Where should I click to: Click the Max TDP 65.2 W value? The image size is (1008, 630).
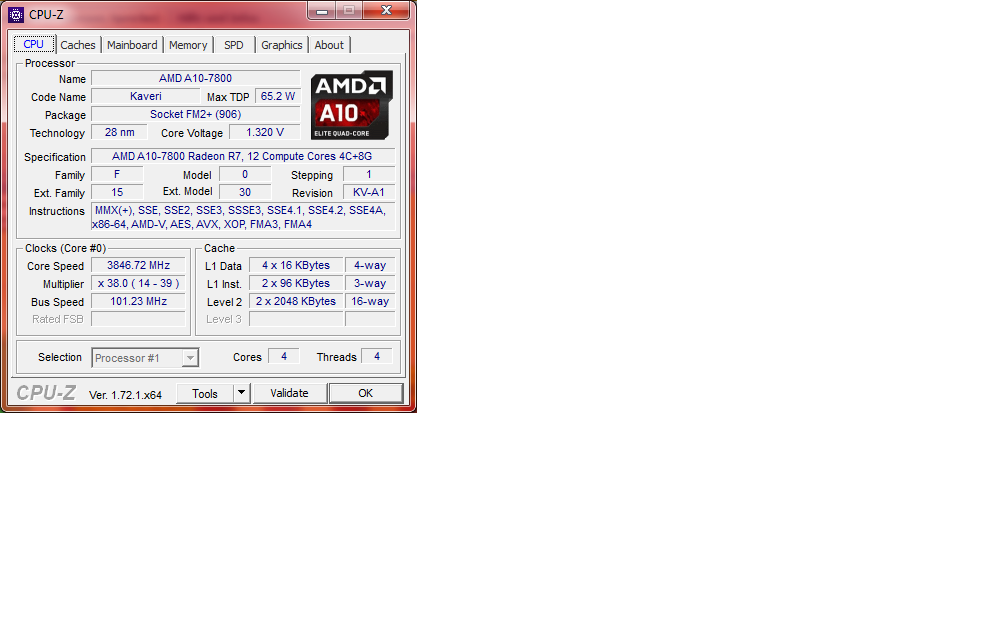(x=278, y=96)
